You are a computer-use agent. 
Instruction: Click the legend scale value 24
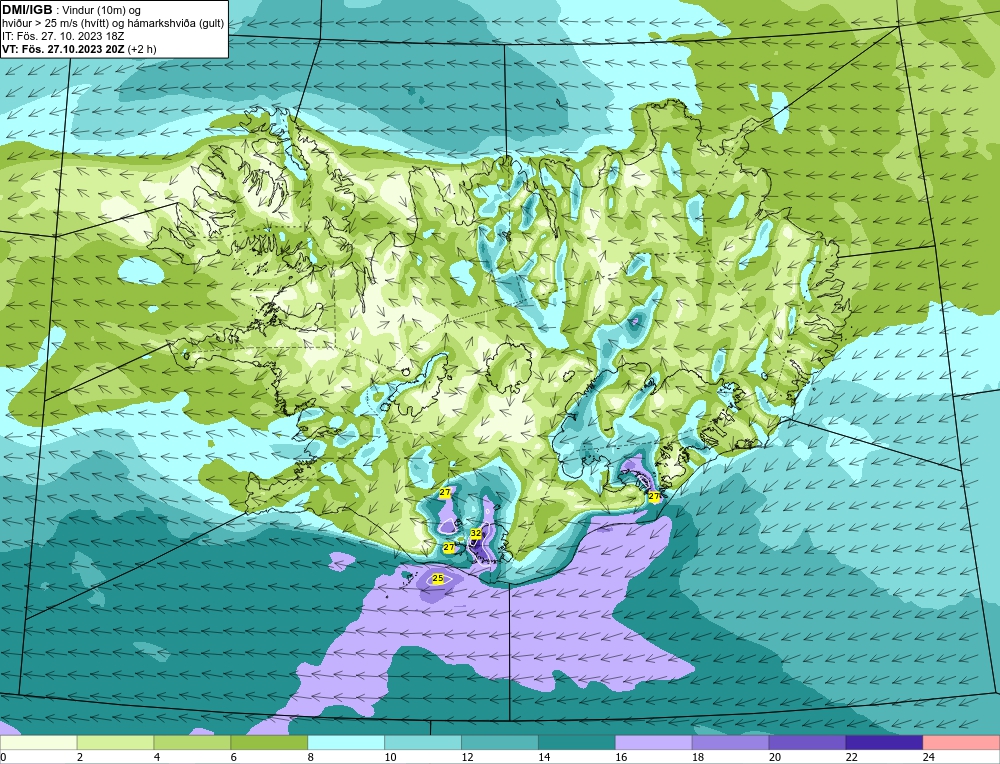tap(929, 757)
